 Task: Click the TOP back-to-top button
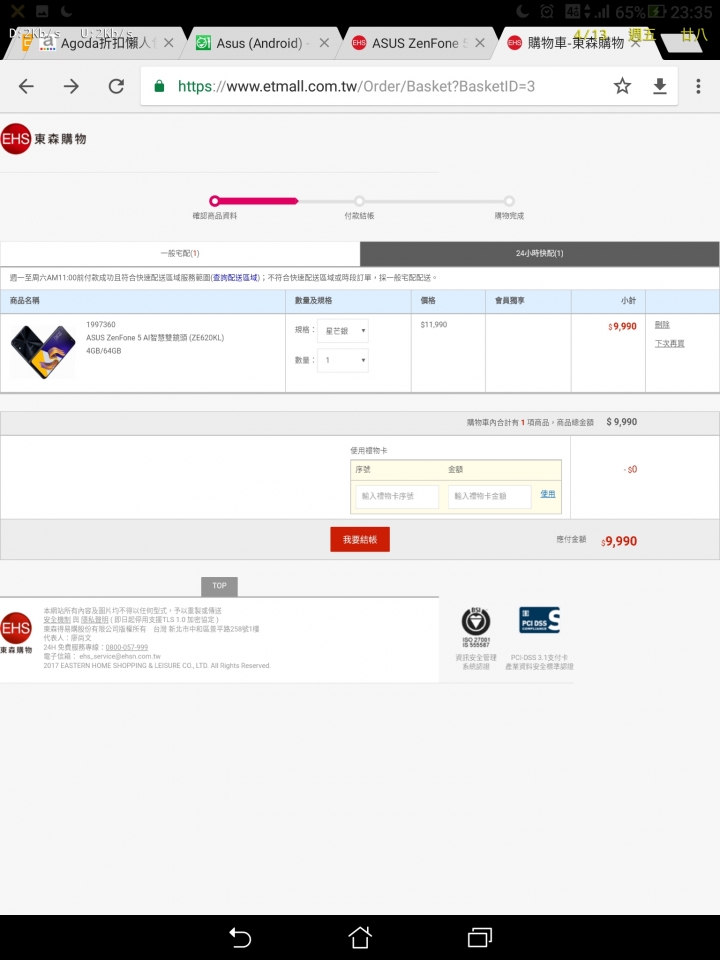coord(219,586)
